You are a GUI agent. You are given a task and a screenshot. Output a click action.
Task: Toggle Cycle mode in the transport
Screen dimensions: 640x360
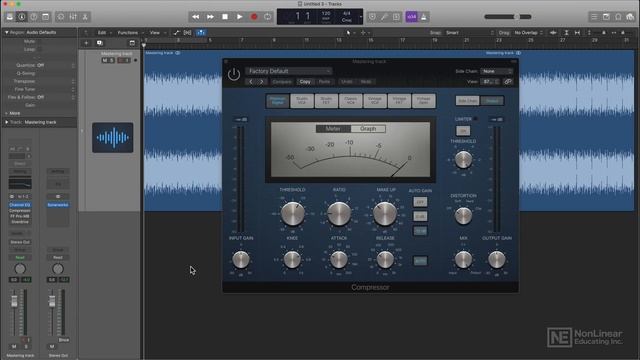(x=268, y=17)
